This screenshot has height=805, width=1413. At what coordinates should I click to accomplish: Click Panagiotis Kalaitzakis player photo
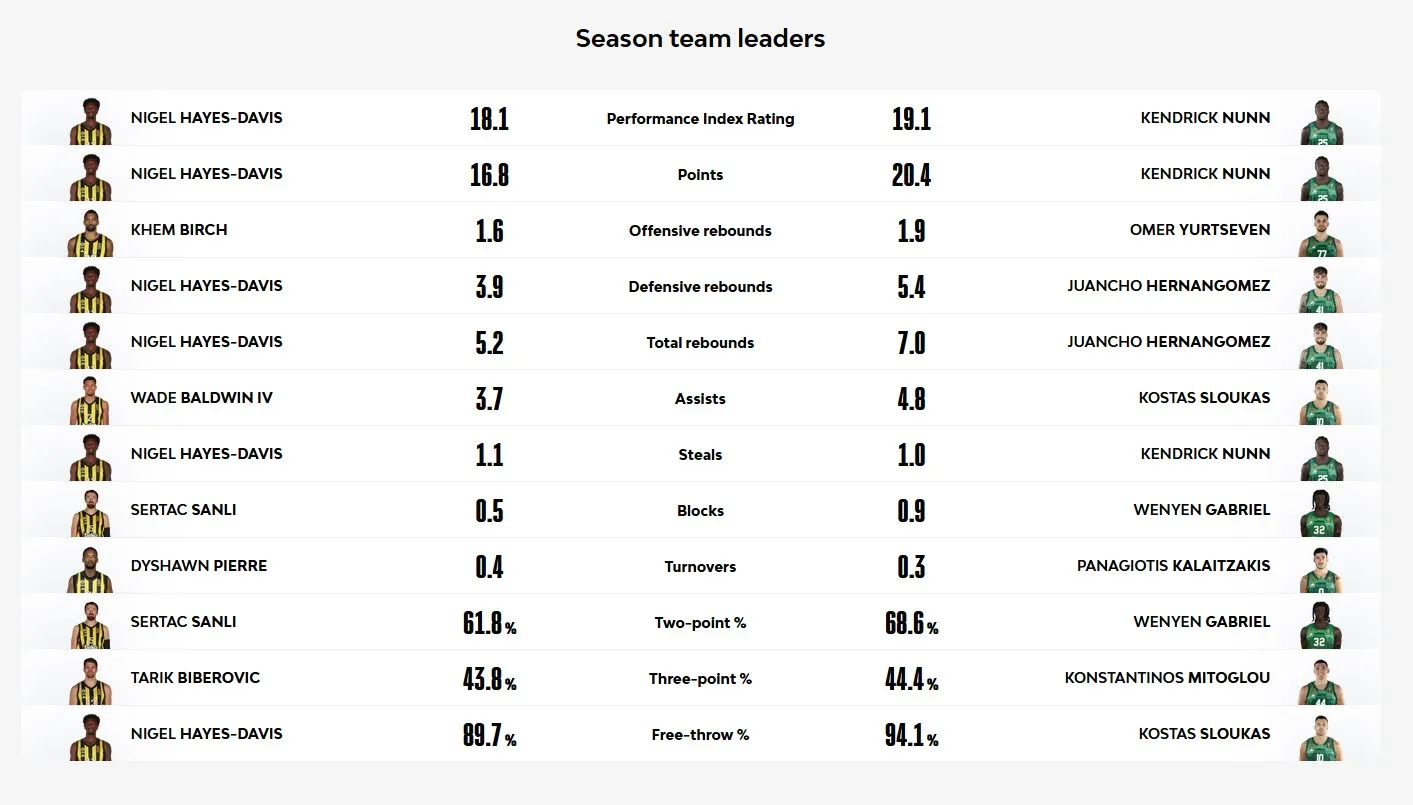1321,568
